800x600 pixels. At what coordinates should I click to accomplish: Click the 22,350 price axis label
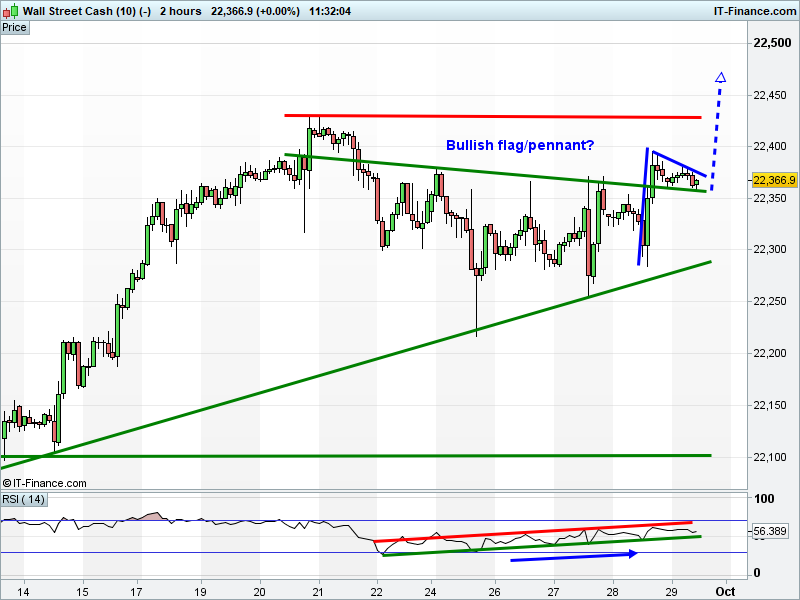[x=769, y=198]
